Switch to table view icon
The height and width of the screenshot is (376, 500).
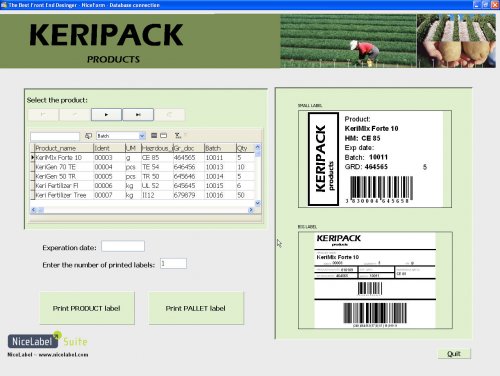(154, 135)
